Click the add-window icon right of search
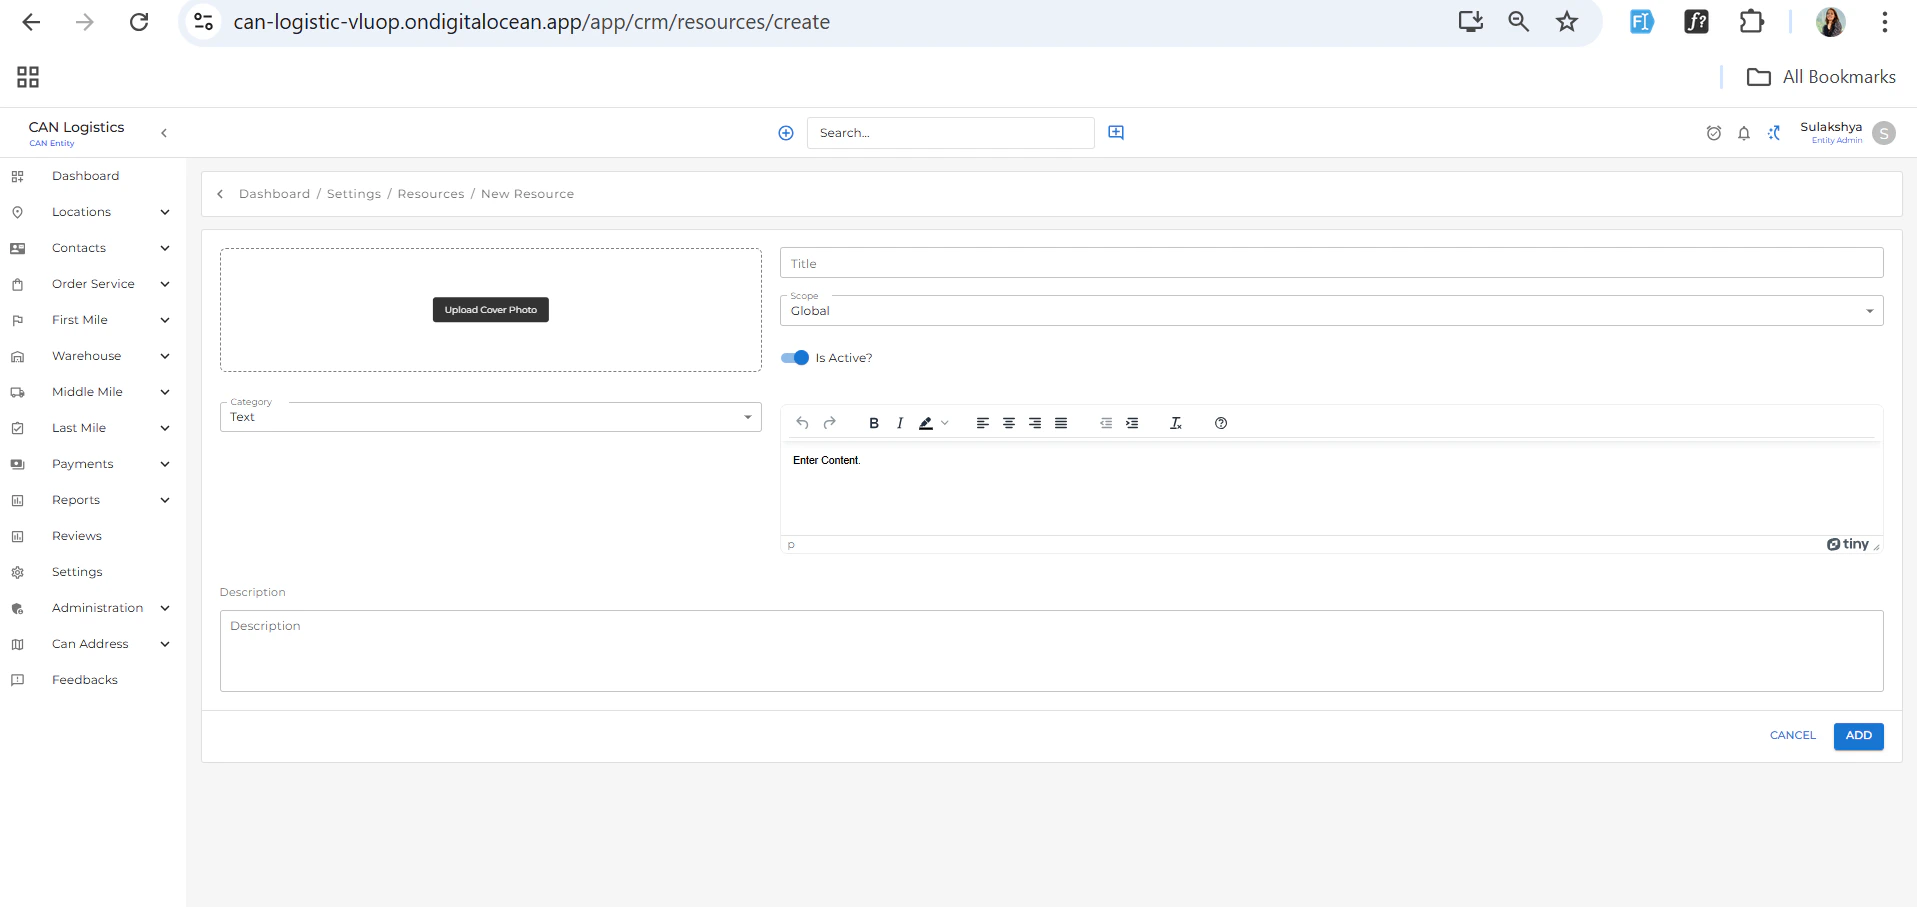The image size is (1917, 907). (1116, 132)
